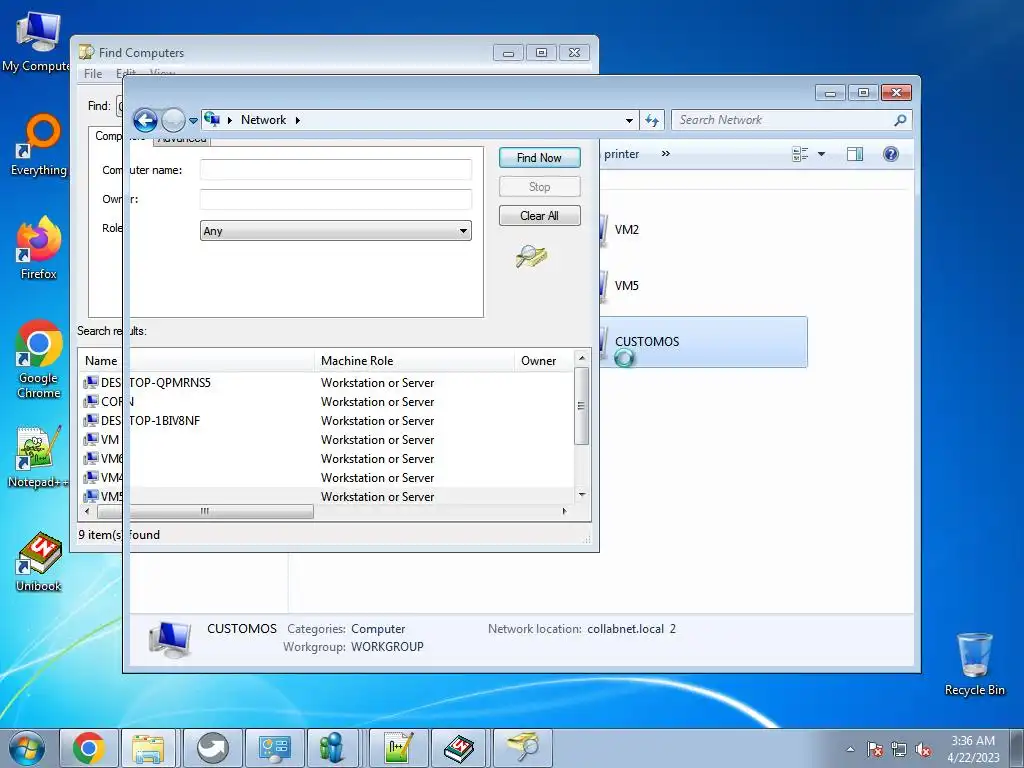Refresh the Network window address bar
The width and height of the screenshot is (1024, 768).
pyautogui.click(x=652, y=120)
